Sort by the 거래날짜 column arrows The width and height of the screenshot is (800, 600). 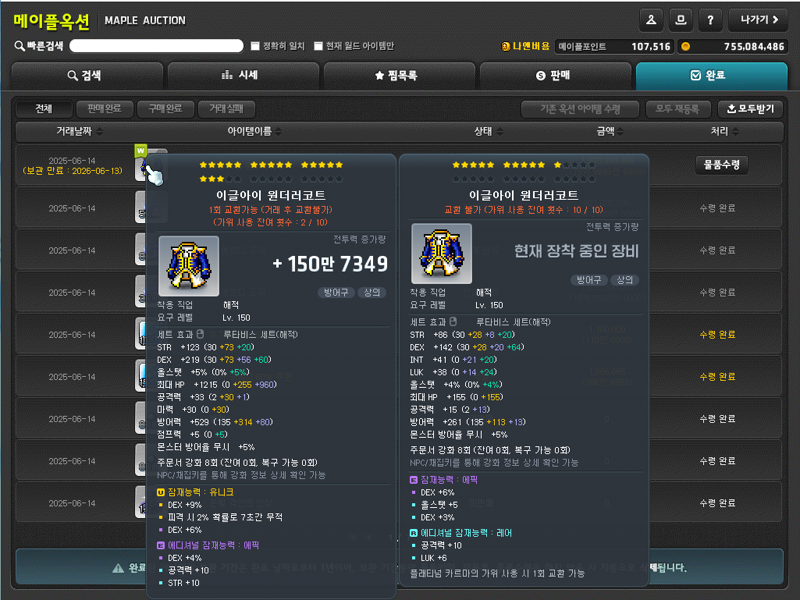pyautogui.click(x=99, y=132)
